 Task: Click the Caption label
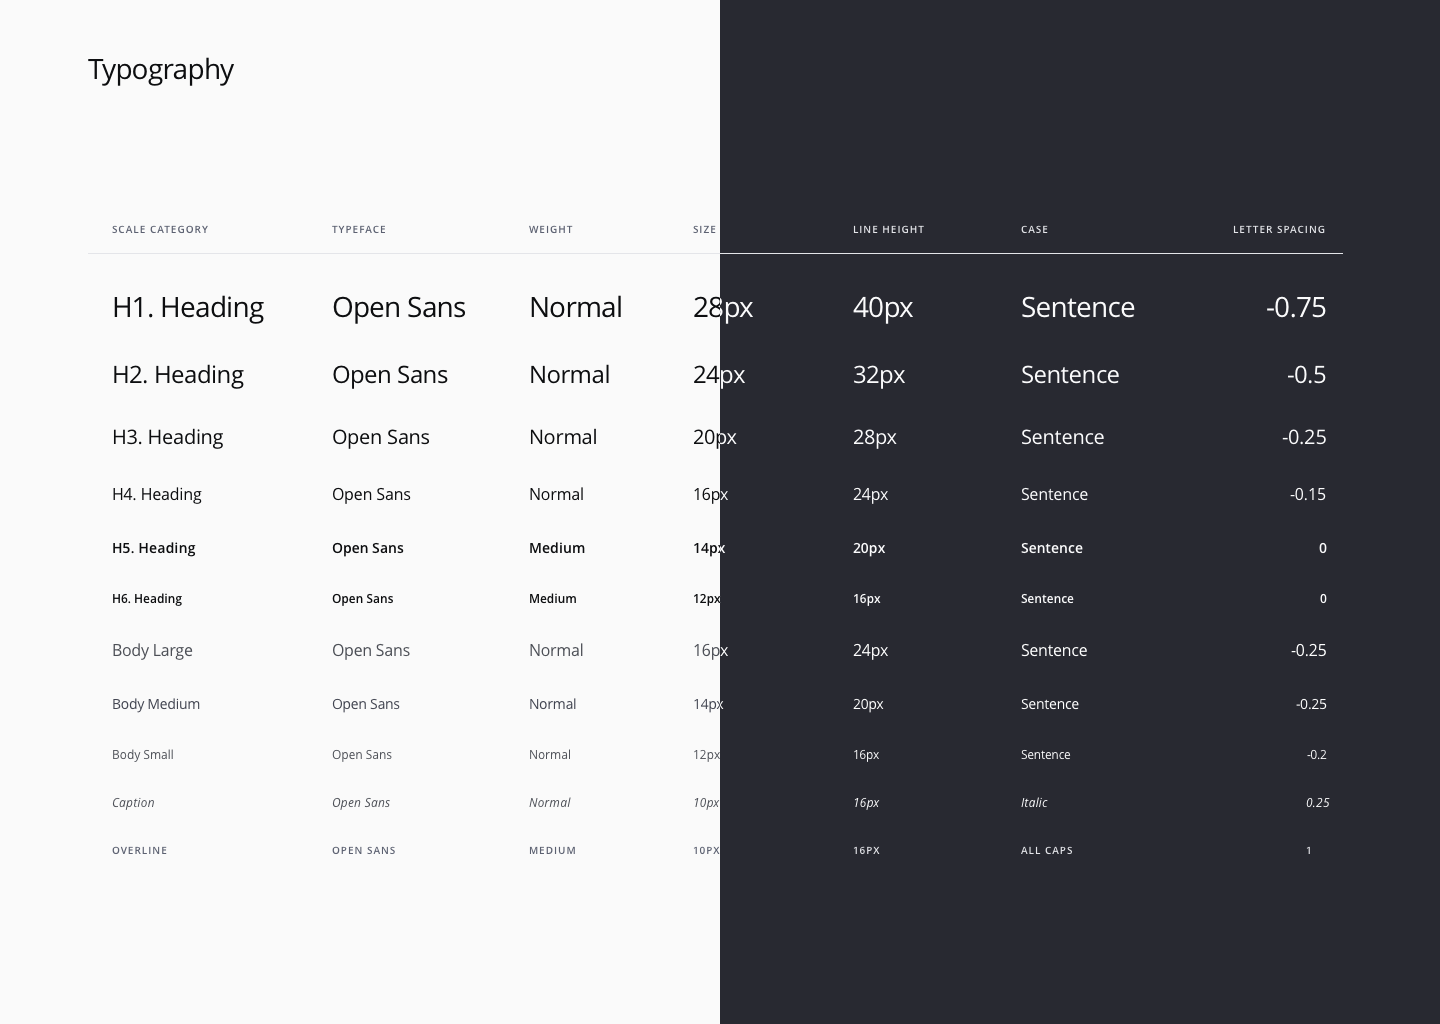(133, 803)
